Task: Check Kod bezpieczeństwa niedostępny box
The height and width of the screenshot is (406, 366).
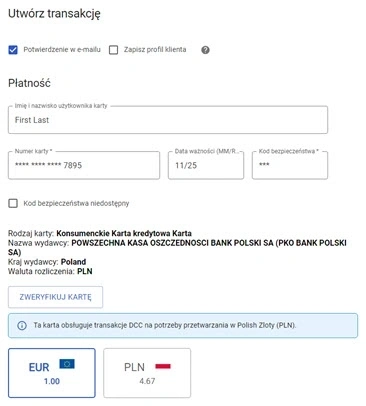Action: 13,203
